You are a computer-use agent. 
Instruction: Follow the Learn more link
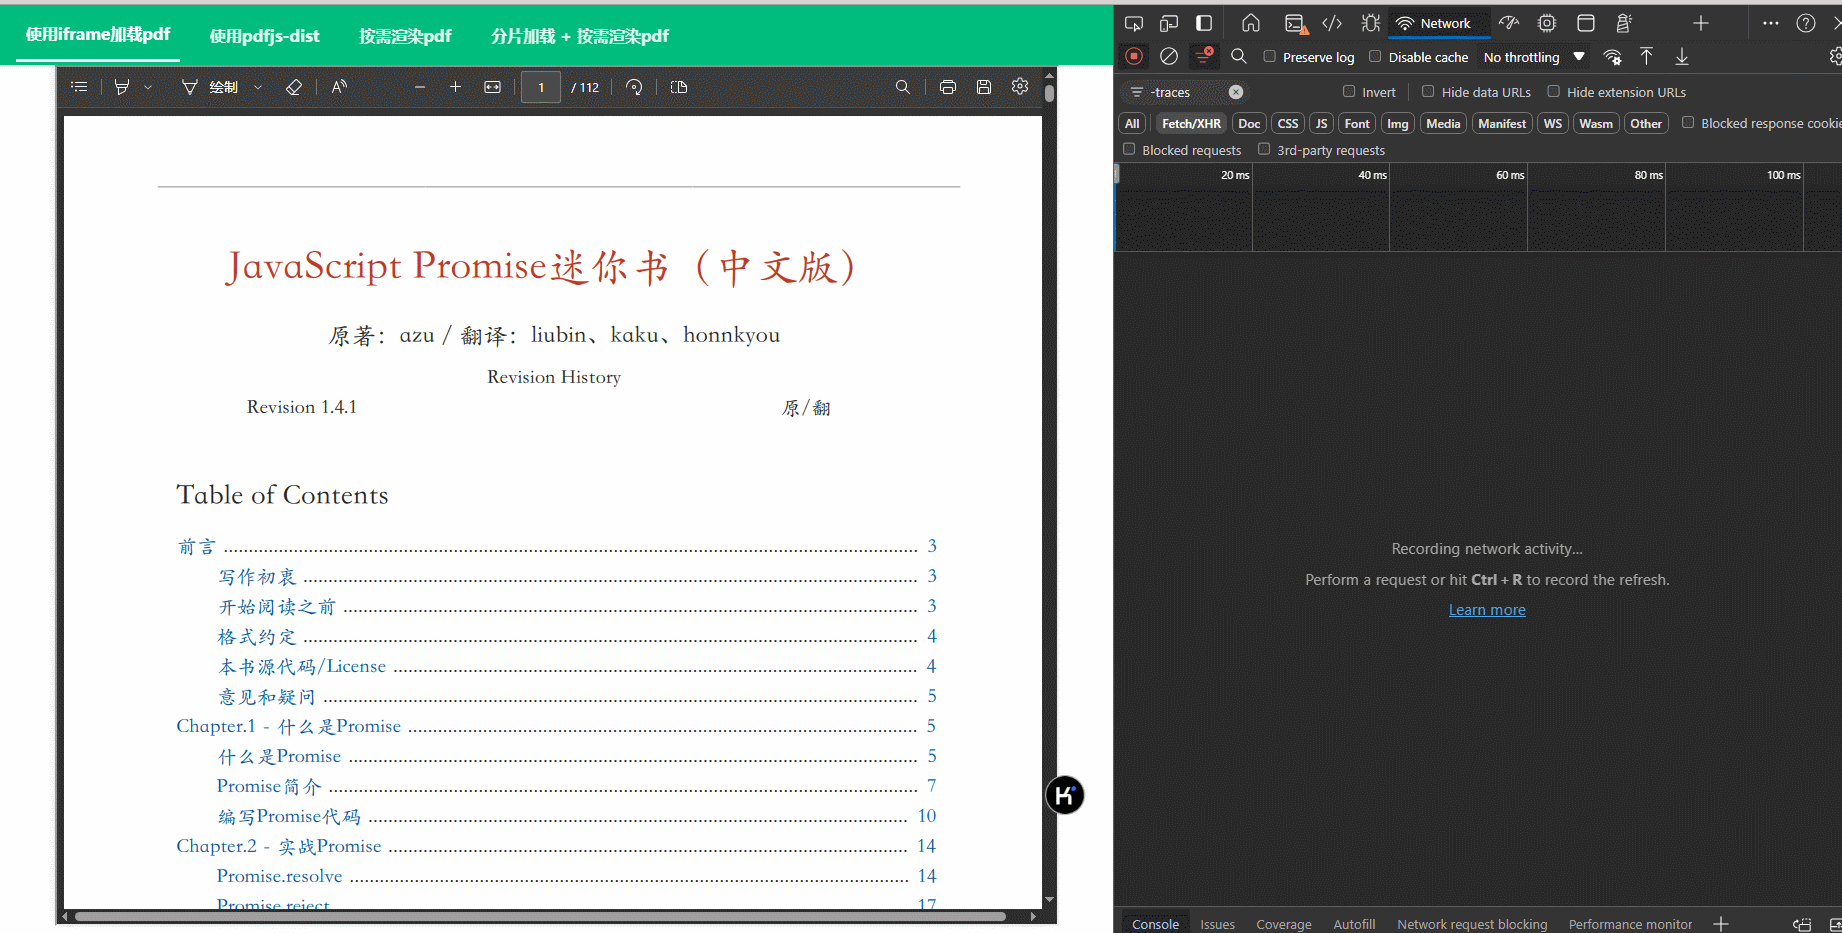(1487, 610)
